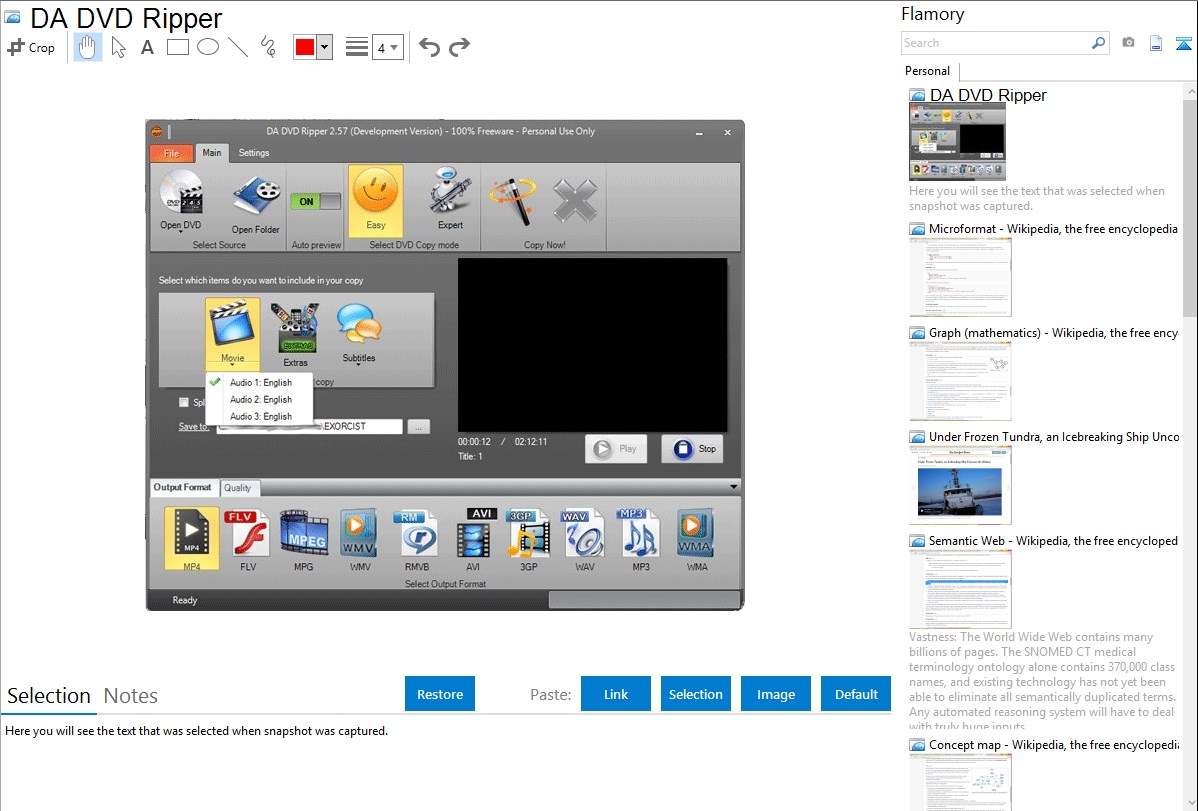The width and height of the screenshot is (1198, 811).
Task: Choose Audio 2: English track
Action: tap(261, 399)
